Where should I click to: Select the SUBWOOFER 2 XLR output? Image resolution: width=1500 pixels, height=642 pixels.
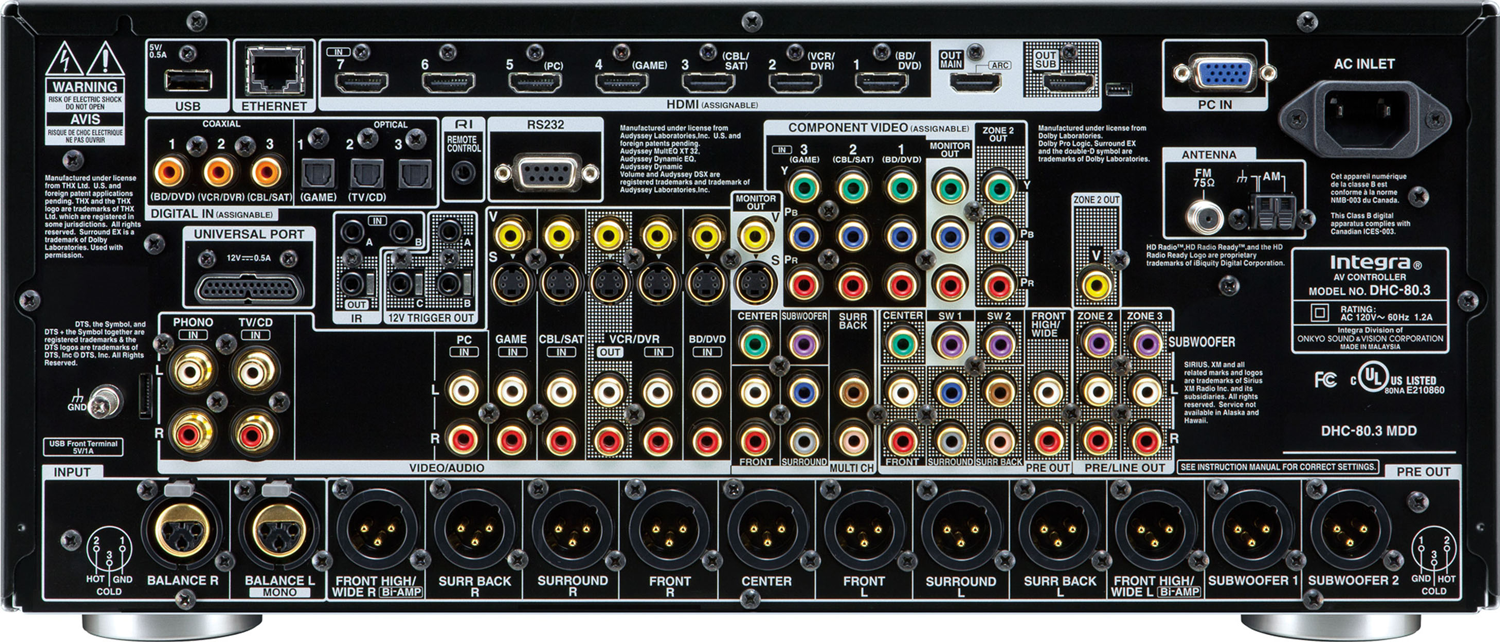pyautogui.click(x=1352, y=529)
